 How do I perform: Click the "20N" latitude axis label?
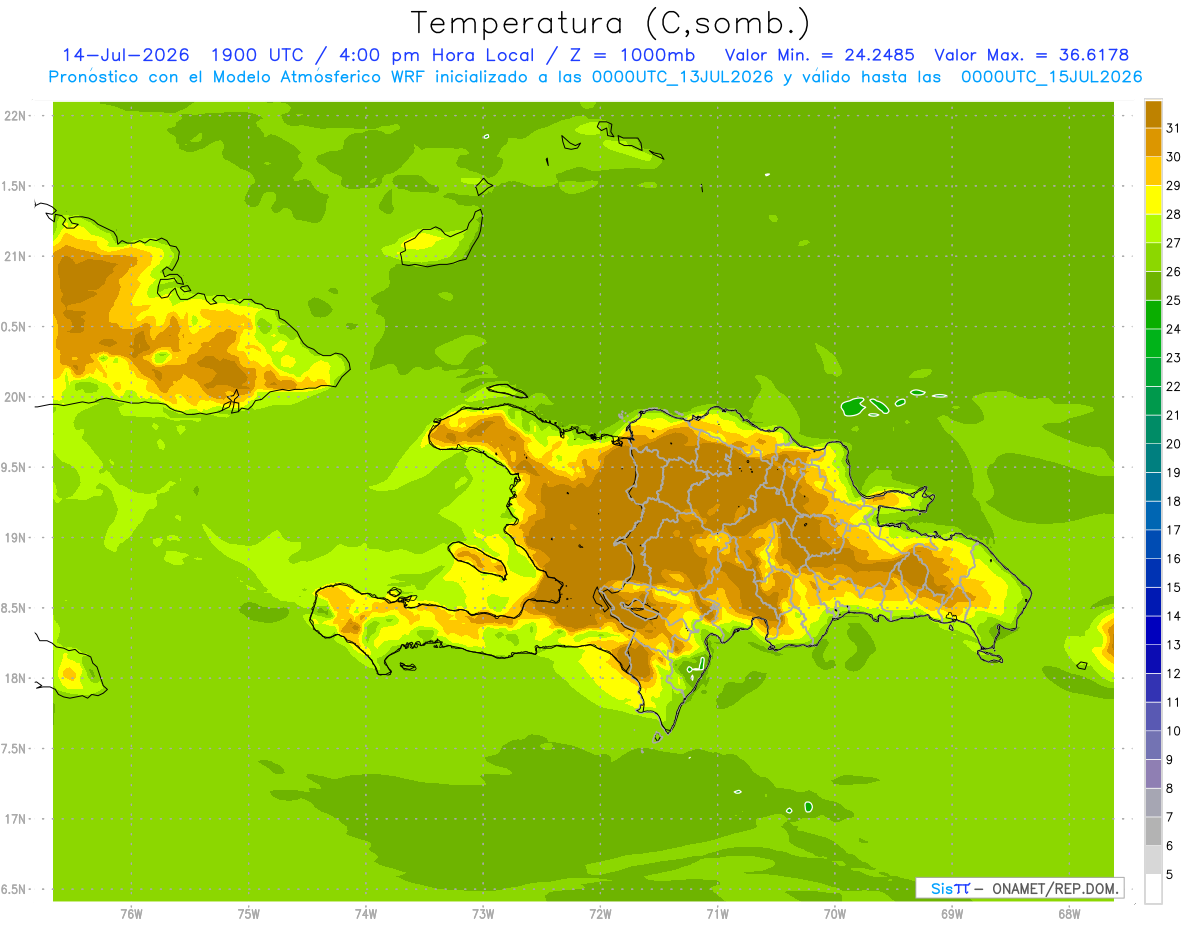click(x=16, y=397)
